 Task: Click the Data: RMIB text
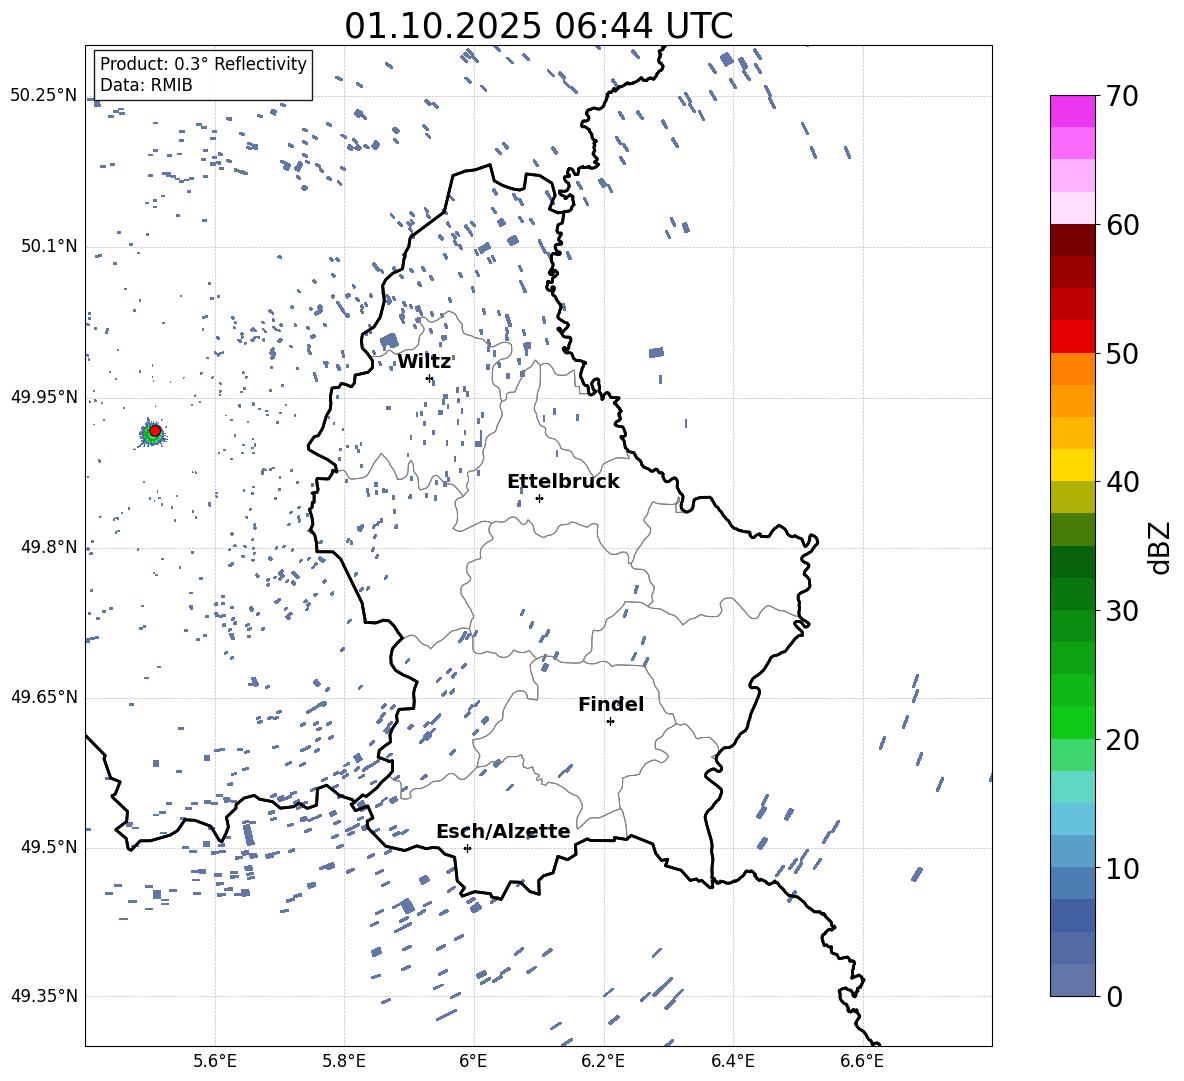[x=146, y=85]
